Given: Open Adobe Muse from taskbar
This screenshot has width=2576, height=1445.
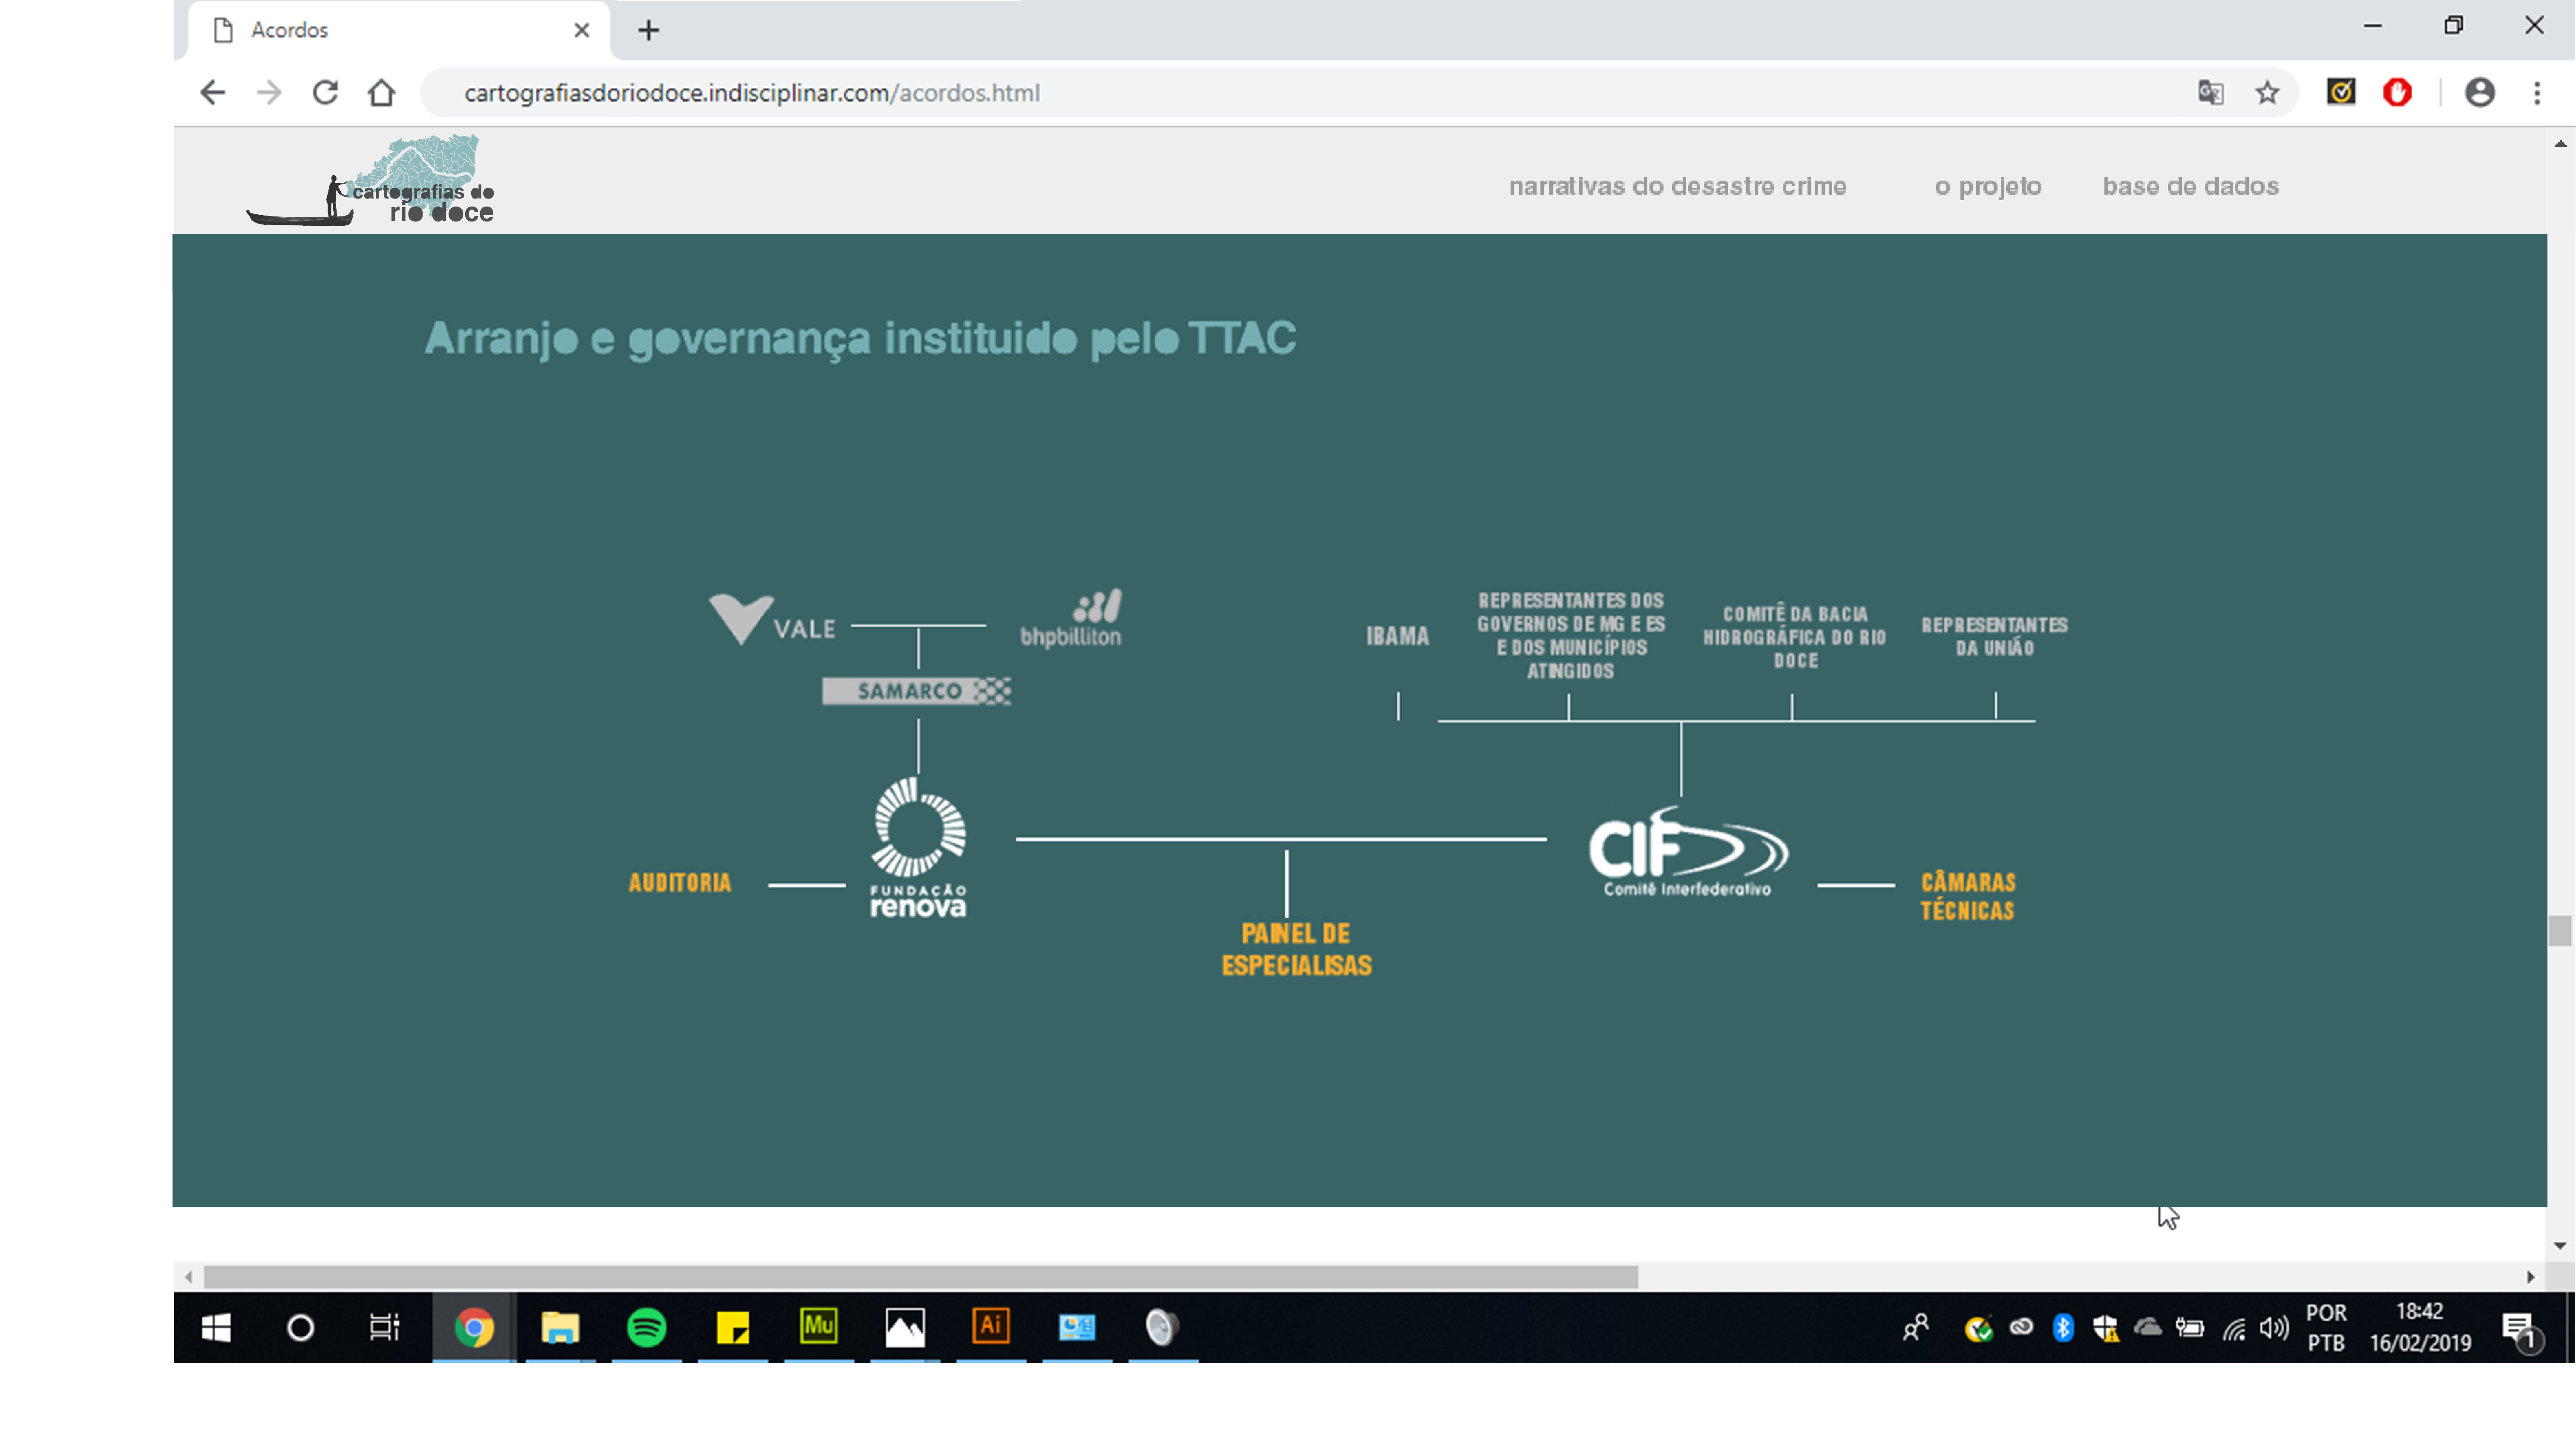Looking at the screenshot, I should tap(818, 1327).
